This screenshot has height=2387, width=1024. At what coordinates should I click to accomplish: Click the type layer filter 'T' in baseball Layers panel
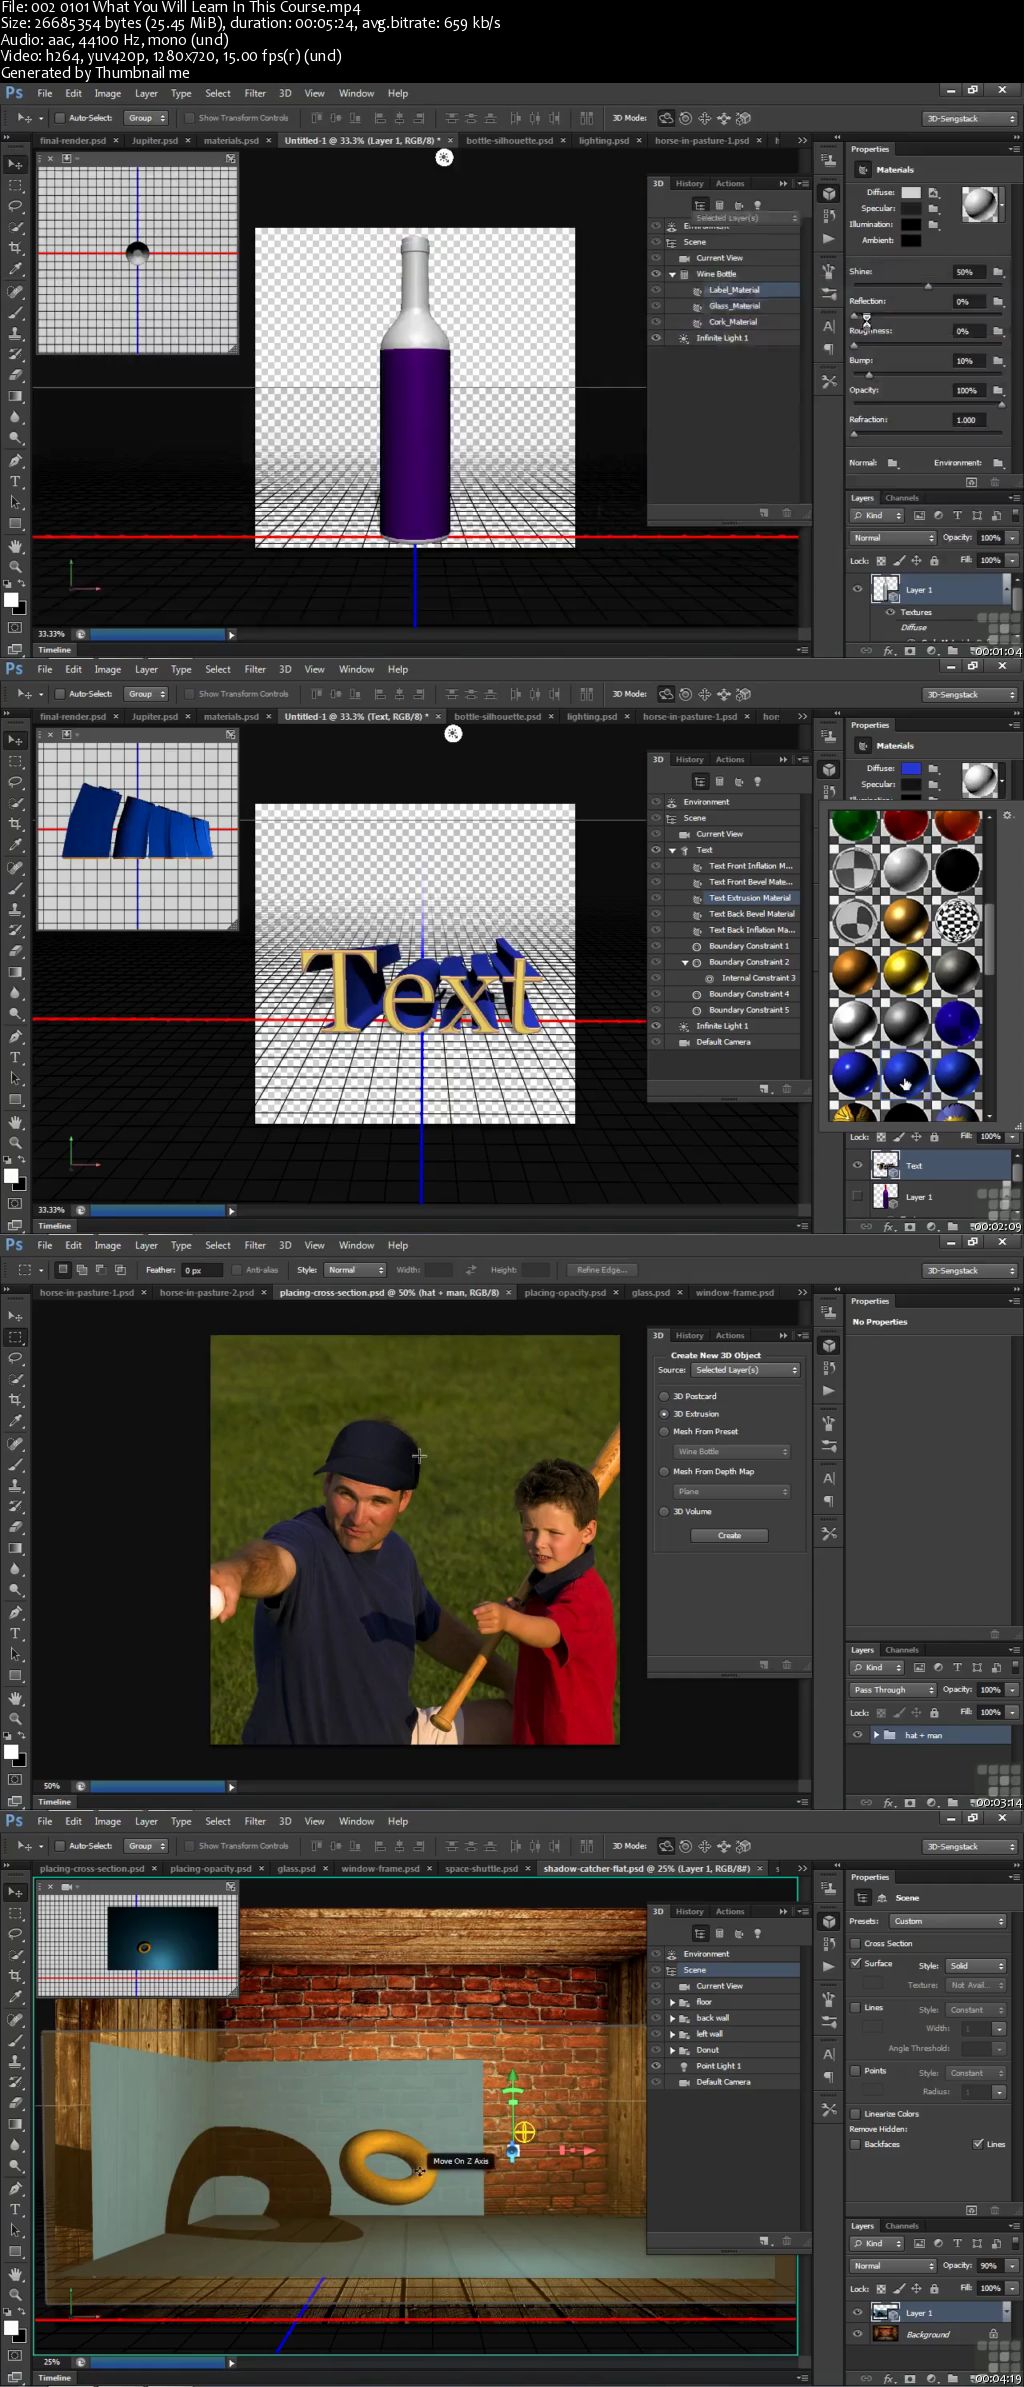957,1668
